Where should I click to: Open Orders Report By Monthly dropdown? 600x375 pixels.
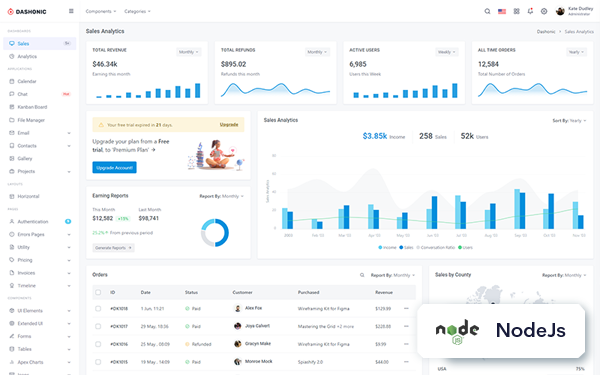tap(393, 275)
